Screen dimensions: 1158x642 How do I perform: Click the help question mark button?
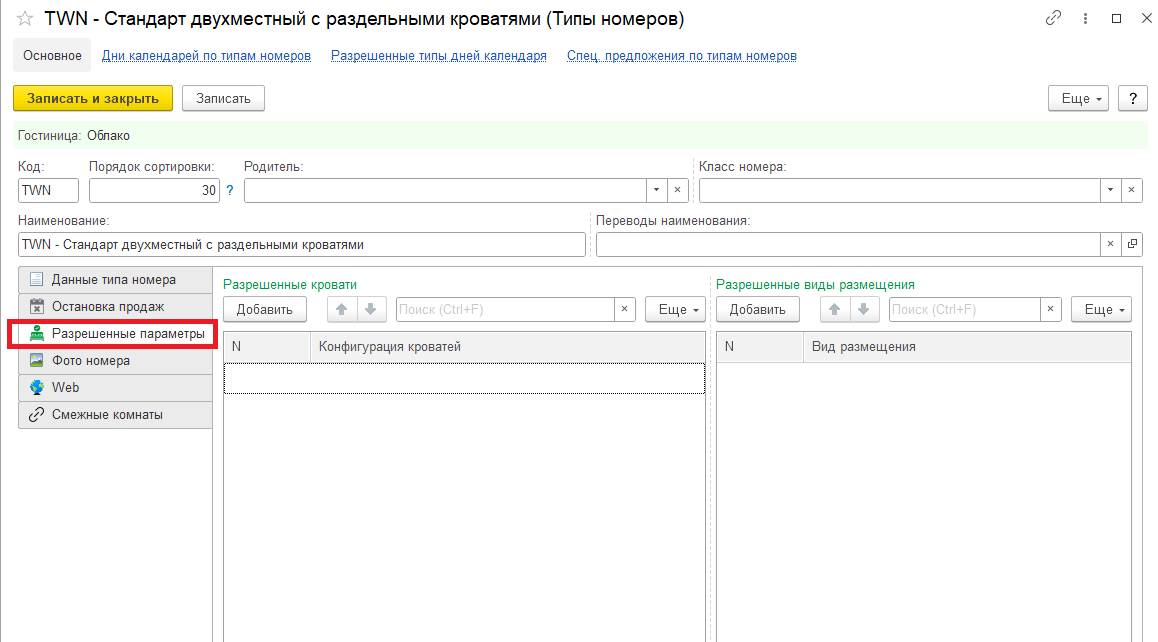1132,98
